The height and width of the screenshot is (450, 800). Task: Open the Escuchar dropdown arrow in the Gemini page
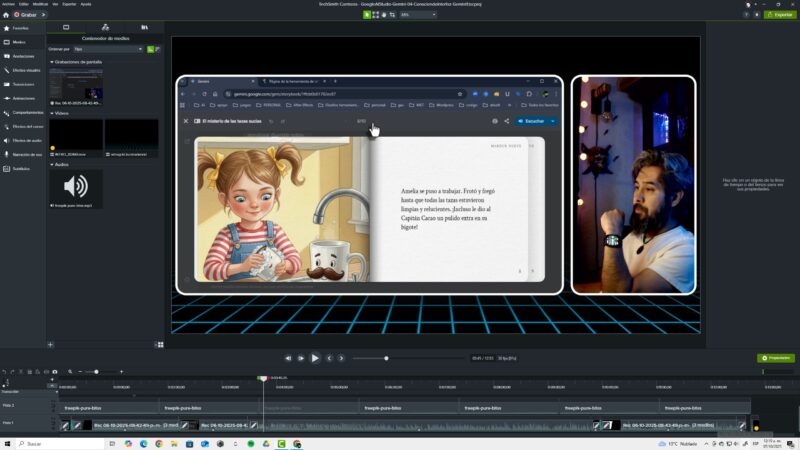[553, 121]
